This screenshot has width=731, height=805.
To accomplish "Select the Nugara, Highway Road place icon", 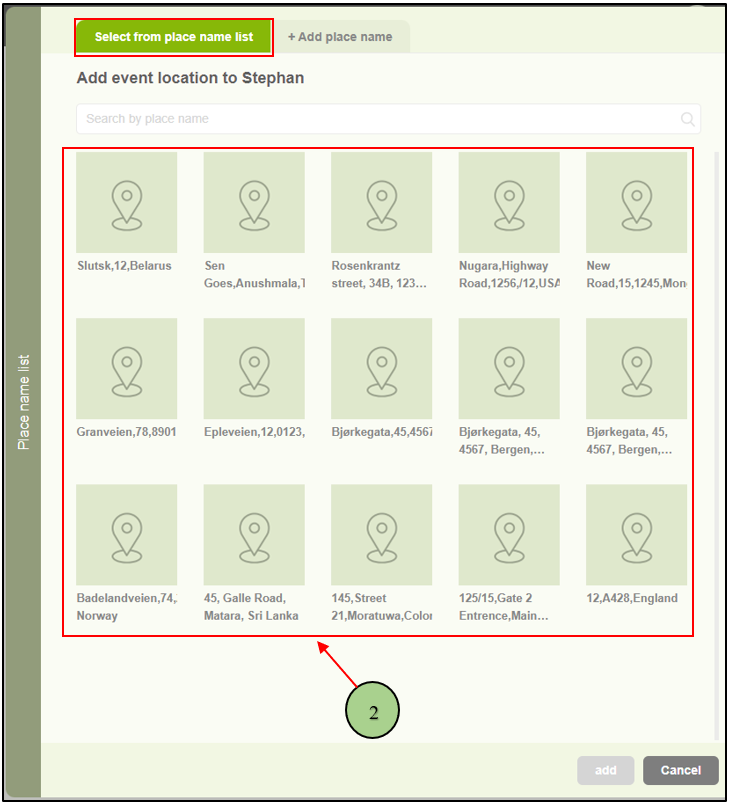I will click(x=509, y=202).
